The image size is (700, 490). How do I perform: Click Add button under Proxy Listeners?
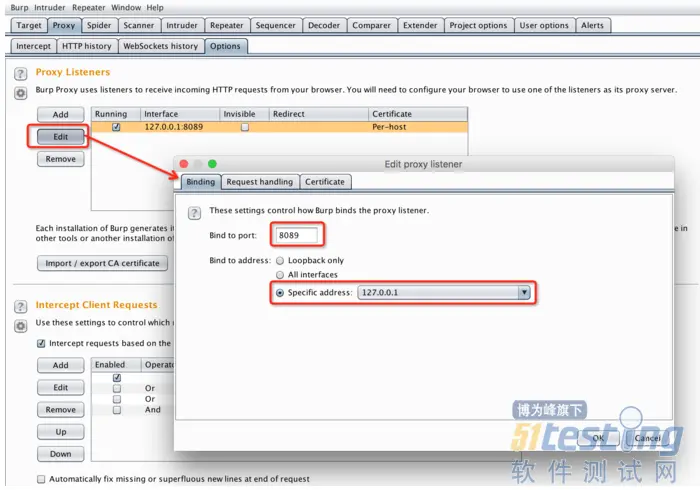[61, 115]
